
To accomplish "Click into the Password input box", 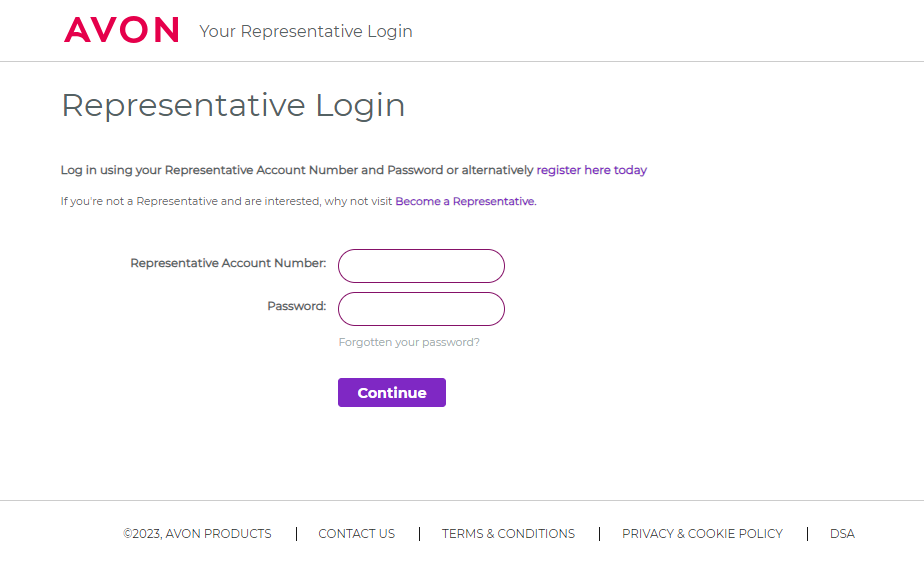I will [x=421, y=309].
